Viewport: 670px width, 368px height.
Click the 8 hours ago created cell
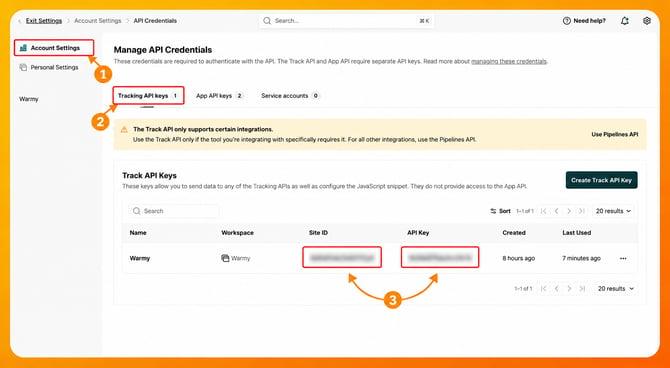pyautogui.click(x=518, y=258)
